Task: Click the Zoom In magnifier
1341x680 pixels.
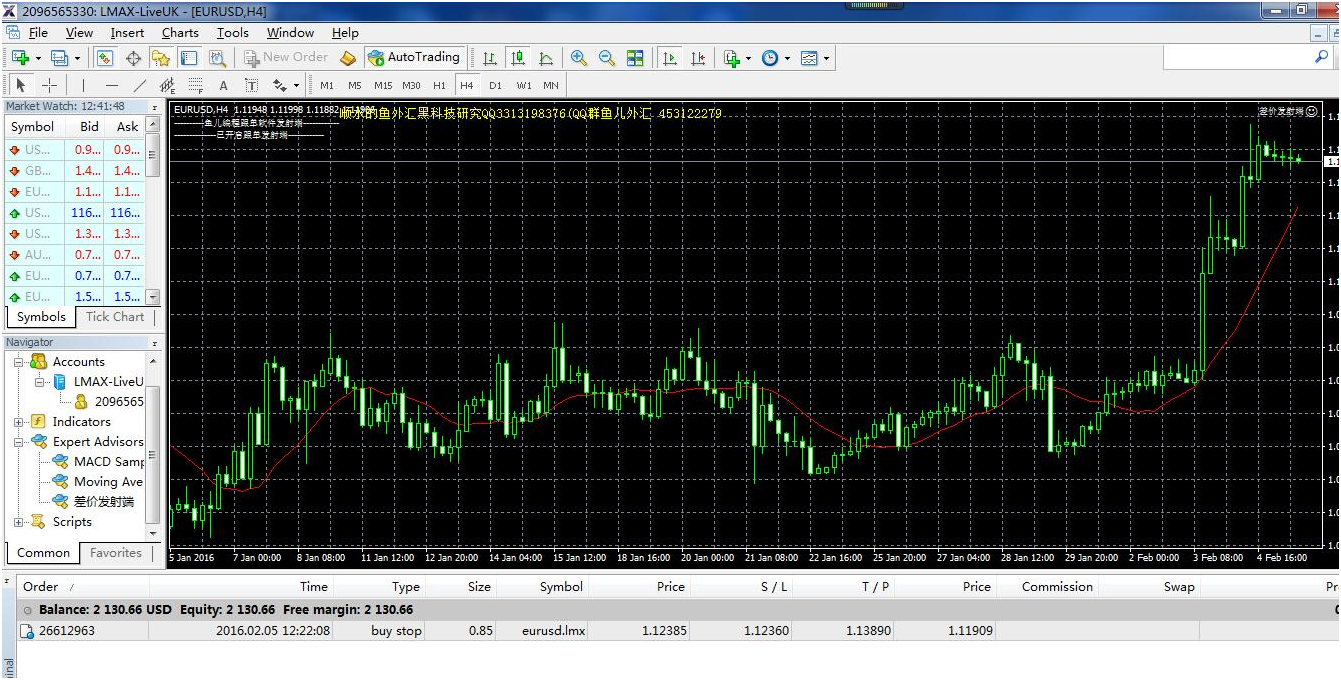Action: 579,58
